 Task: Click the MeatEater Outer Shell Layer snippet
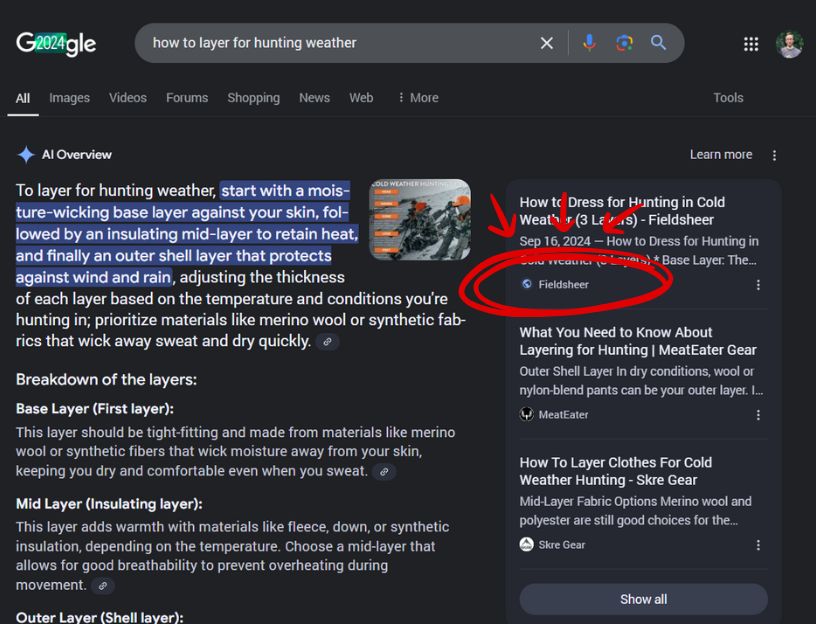[641, 381]
